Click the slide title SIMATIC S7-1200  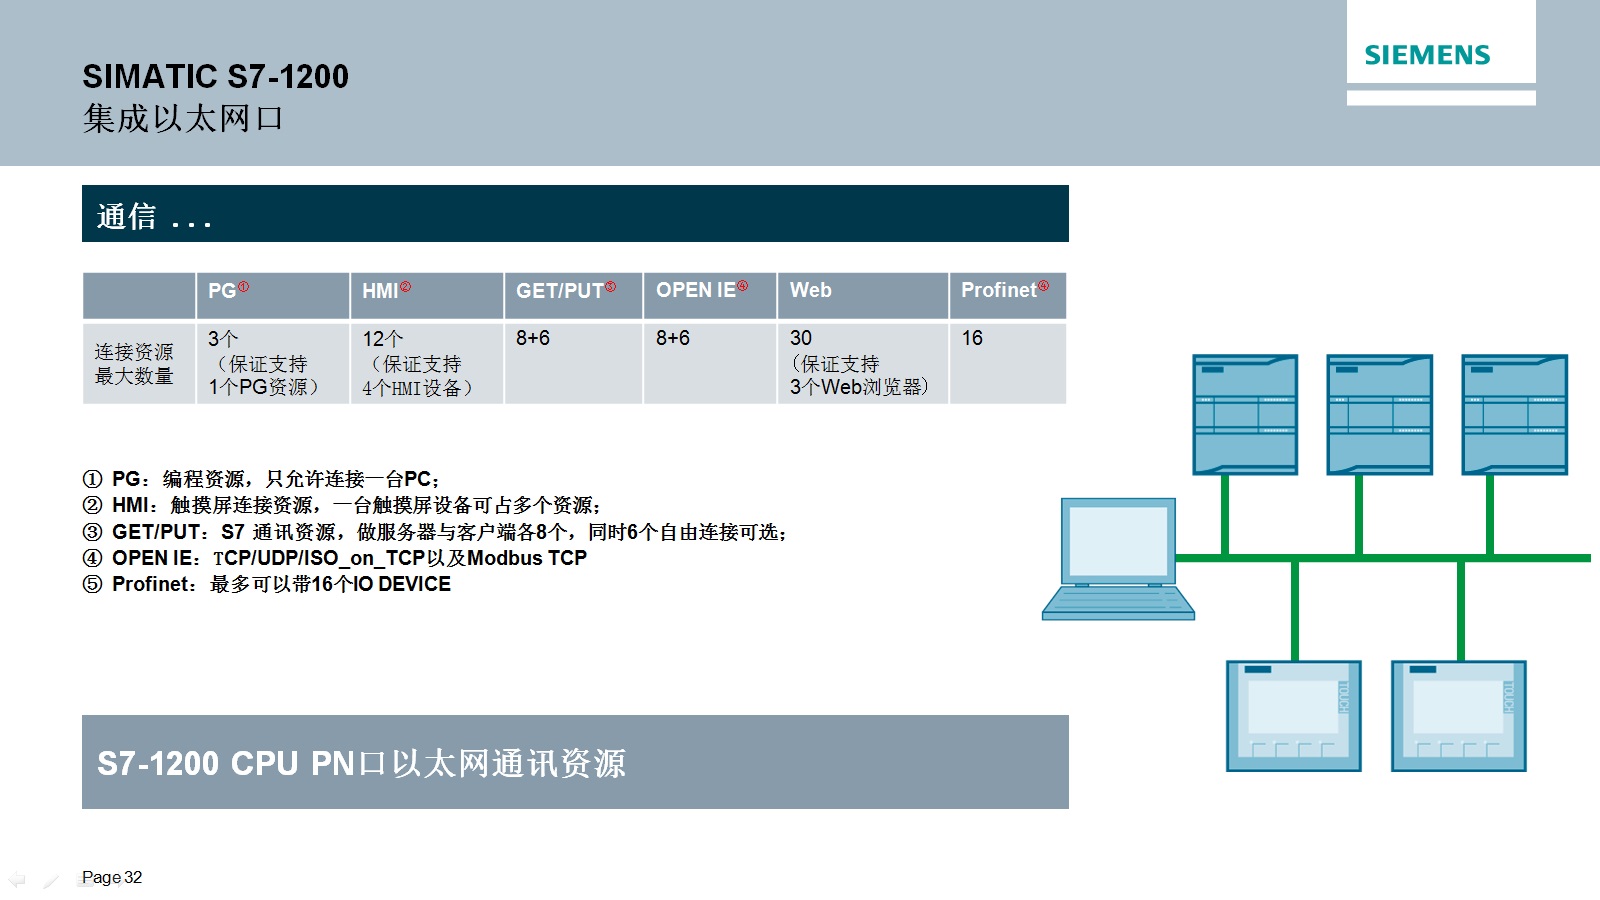coord(216,76)
